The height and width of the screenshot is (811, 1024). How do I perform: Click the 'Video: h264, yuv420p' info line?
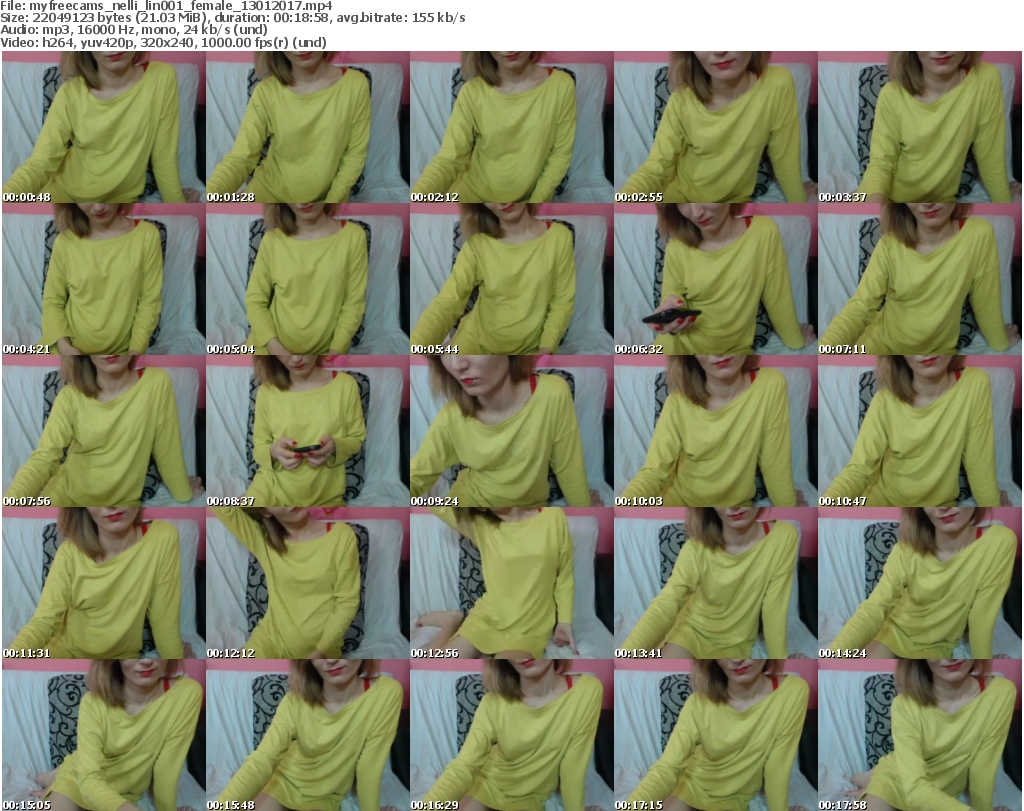coord(163,42)
